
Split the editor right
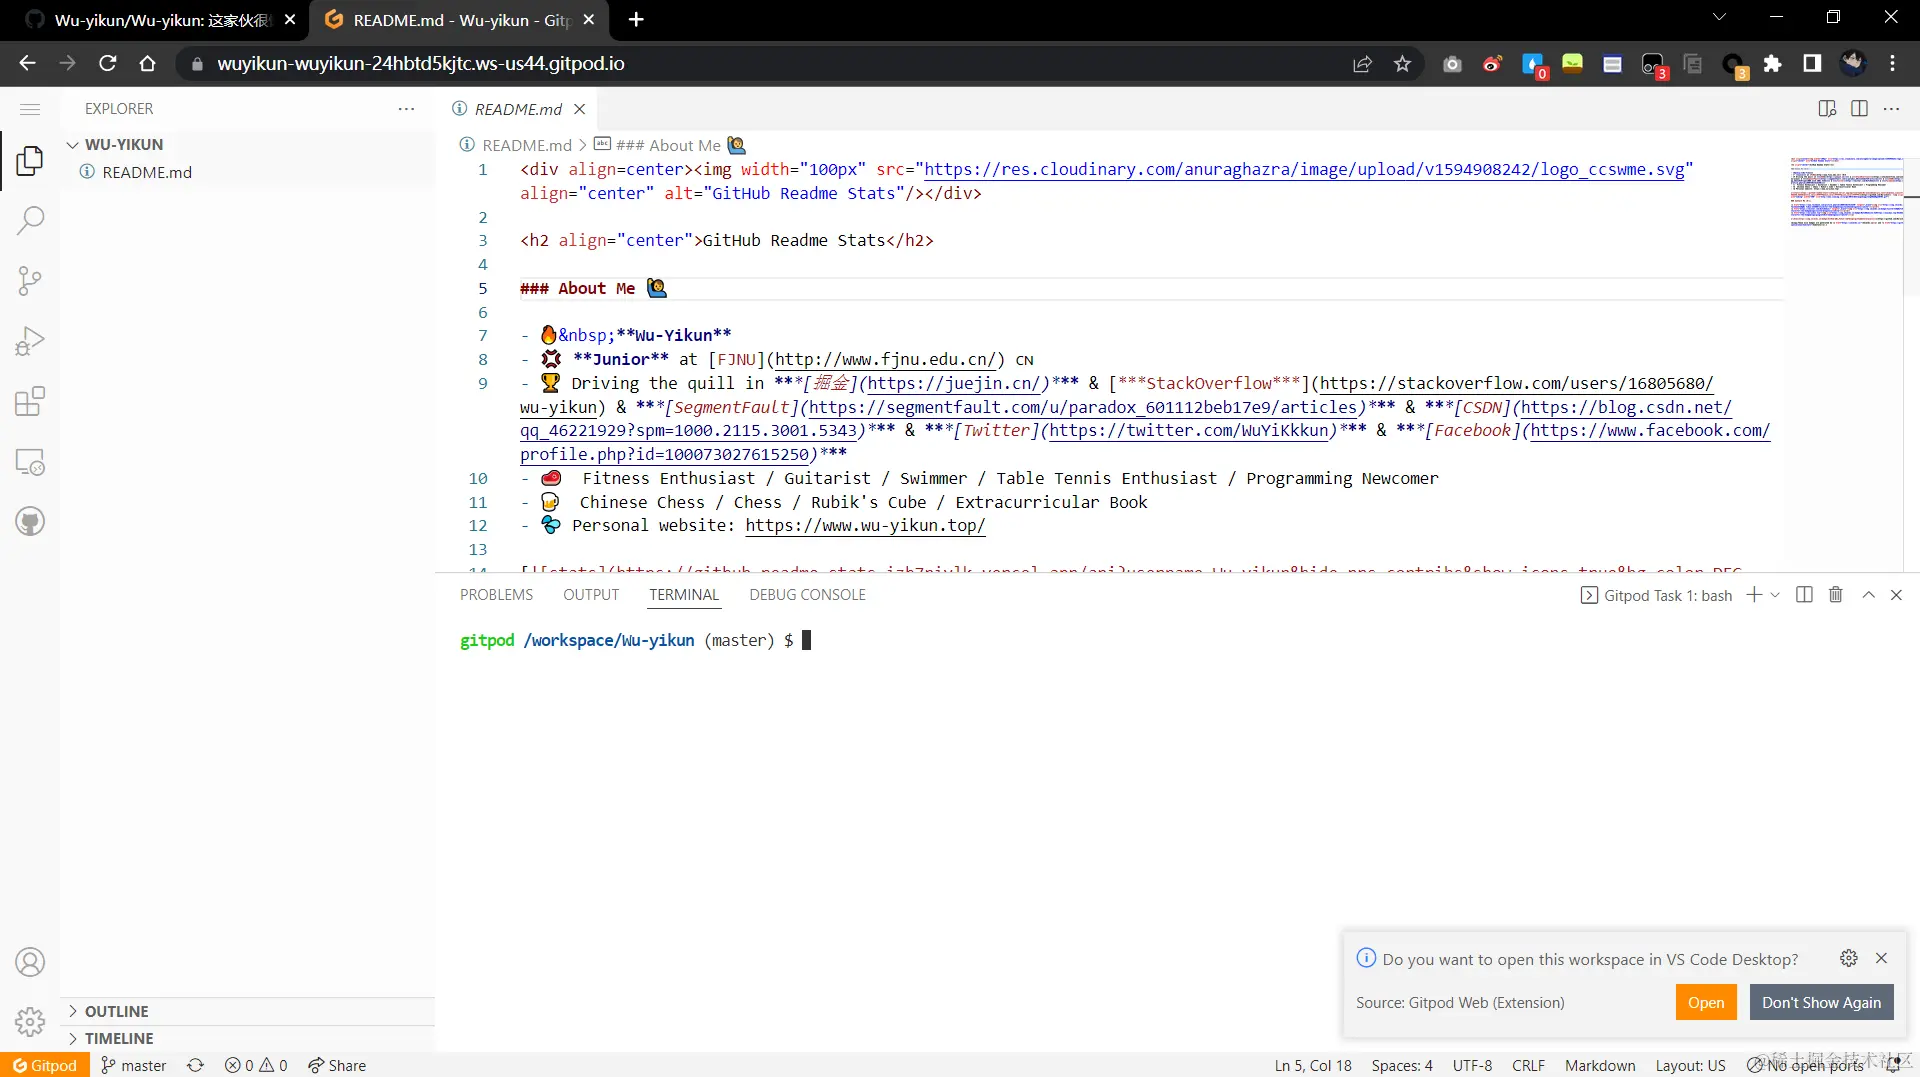1859,109
